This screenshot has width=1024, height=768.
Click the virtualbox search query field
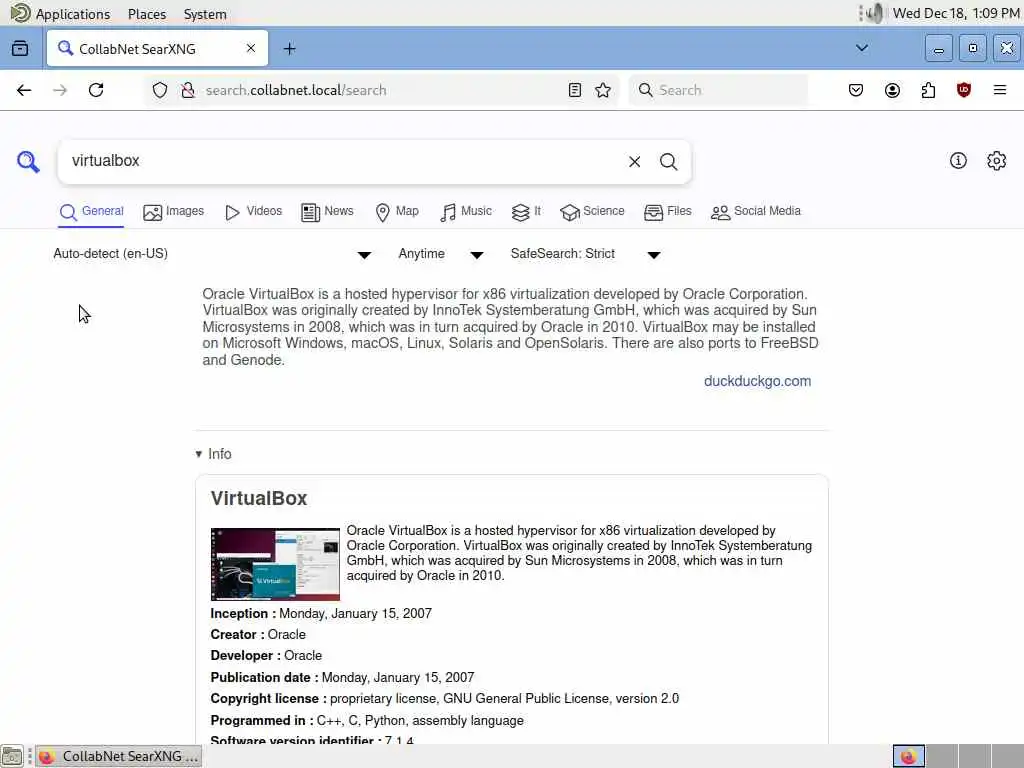pos(343,161)
